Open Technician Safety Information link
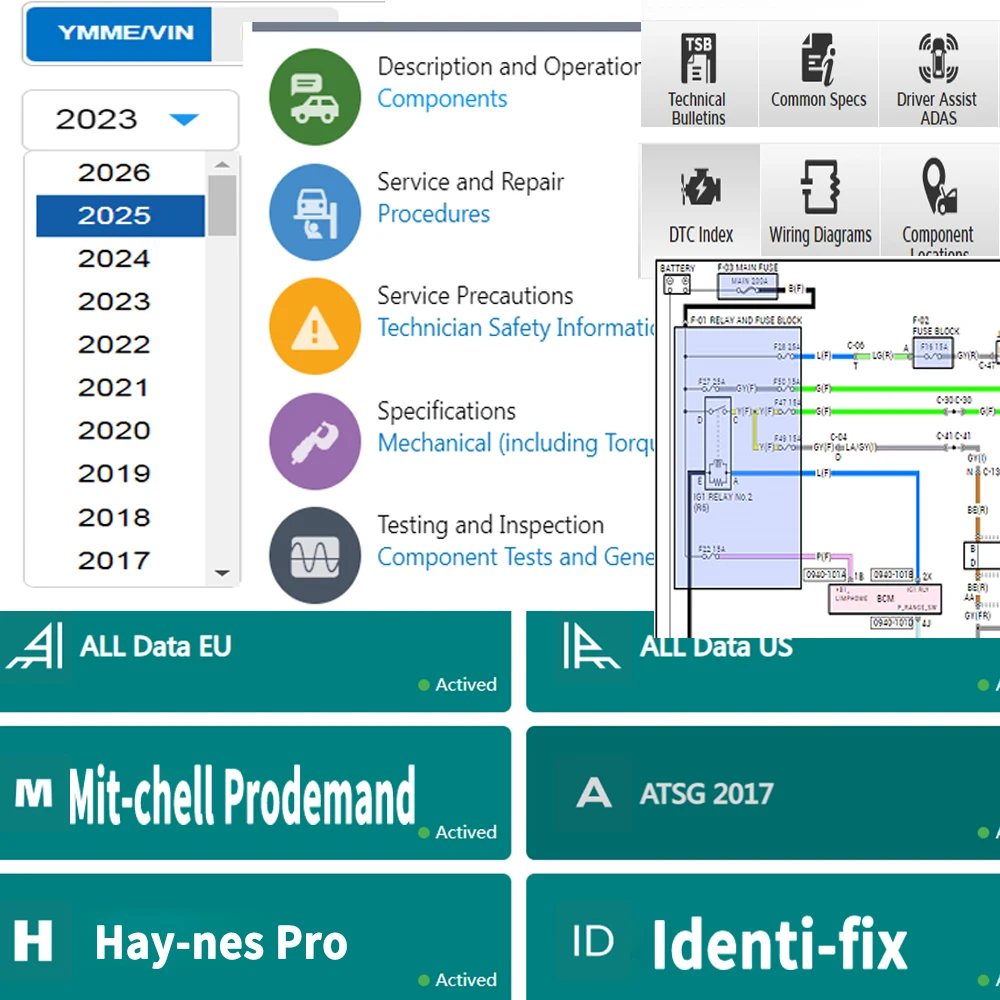 516,328
